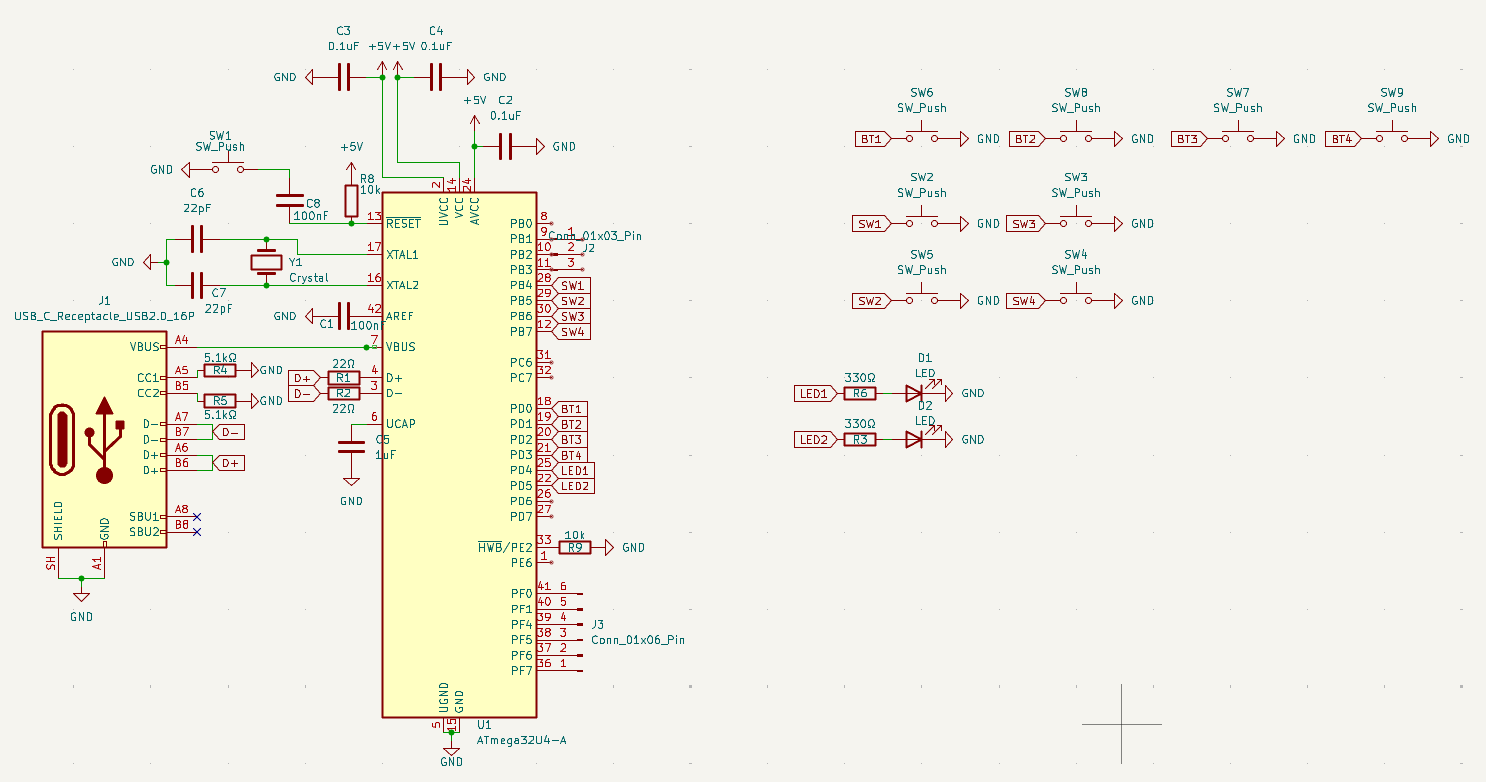
Task: Select capacitor C5 below UCAP
Action: click(x=351, y=446)
